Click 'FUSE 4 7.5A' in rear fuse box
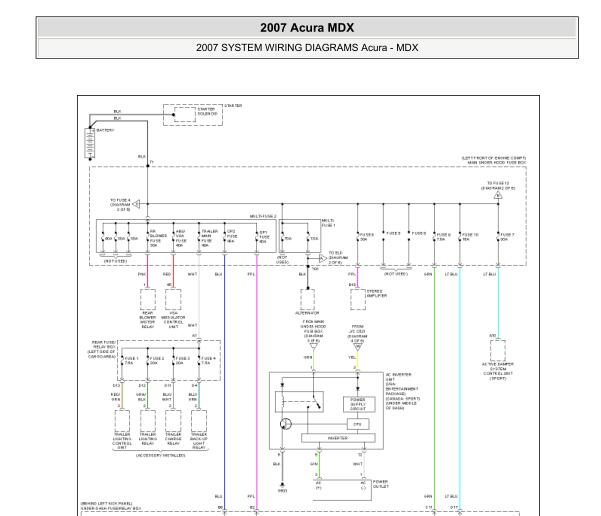 coord(209,360)
